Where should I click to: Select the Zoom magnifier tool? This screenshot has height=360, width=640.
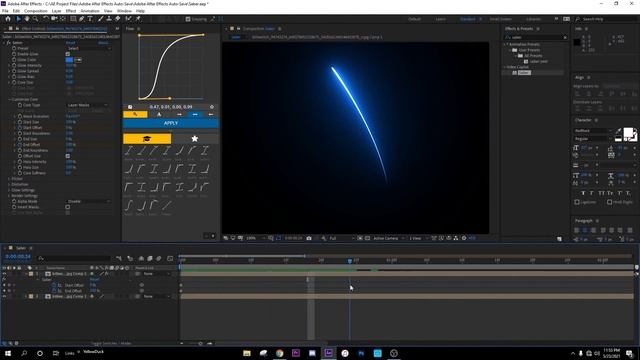coord(36,19)
